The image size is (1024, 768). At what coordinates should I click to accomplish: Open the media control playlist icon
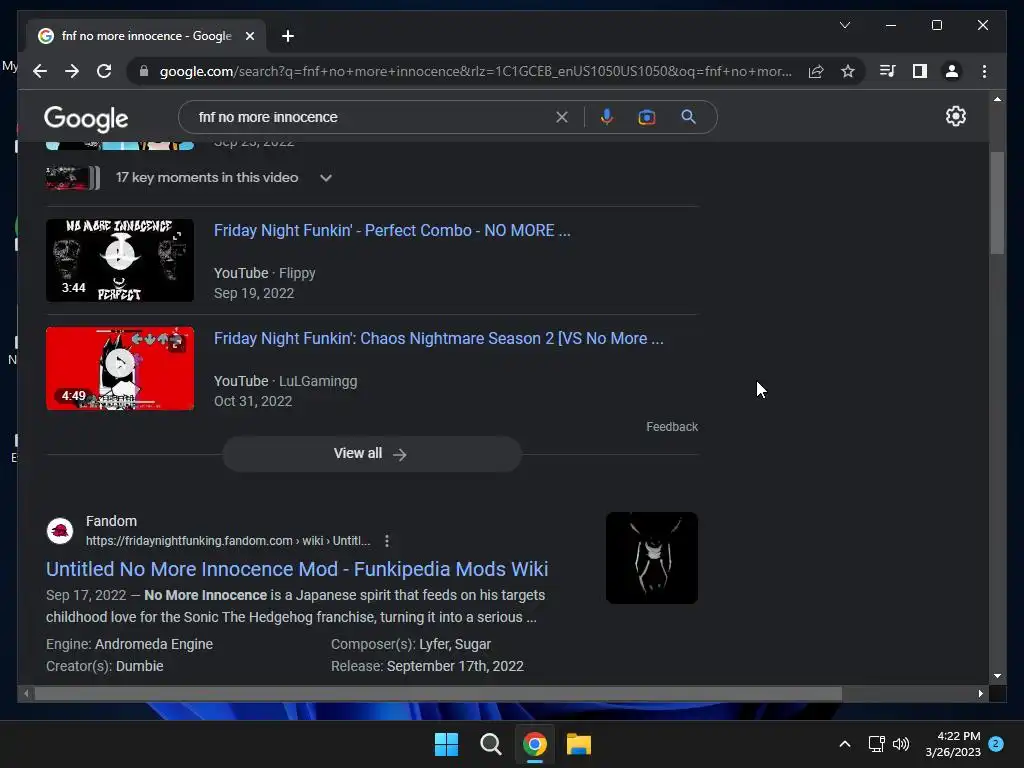887,71
